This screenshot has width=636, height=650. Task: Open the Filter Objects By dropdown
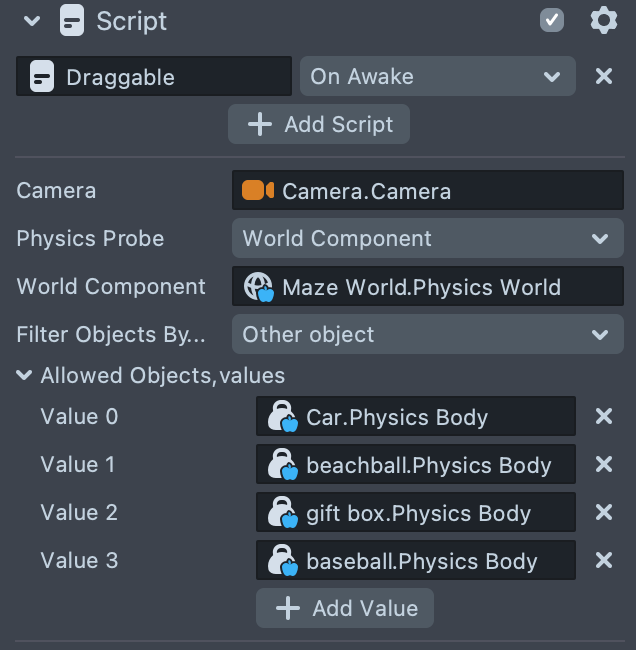(x=427, y=335)
